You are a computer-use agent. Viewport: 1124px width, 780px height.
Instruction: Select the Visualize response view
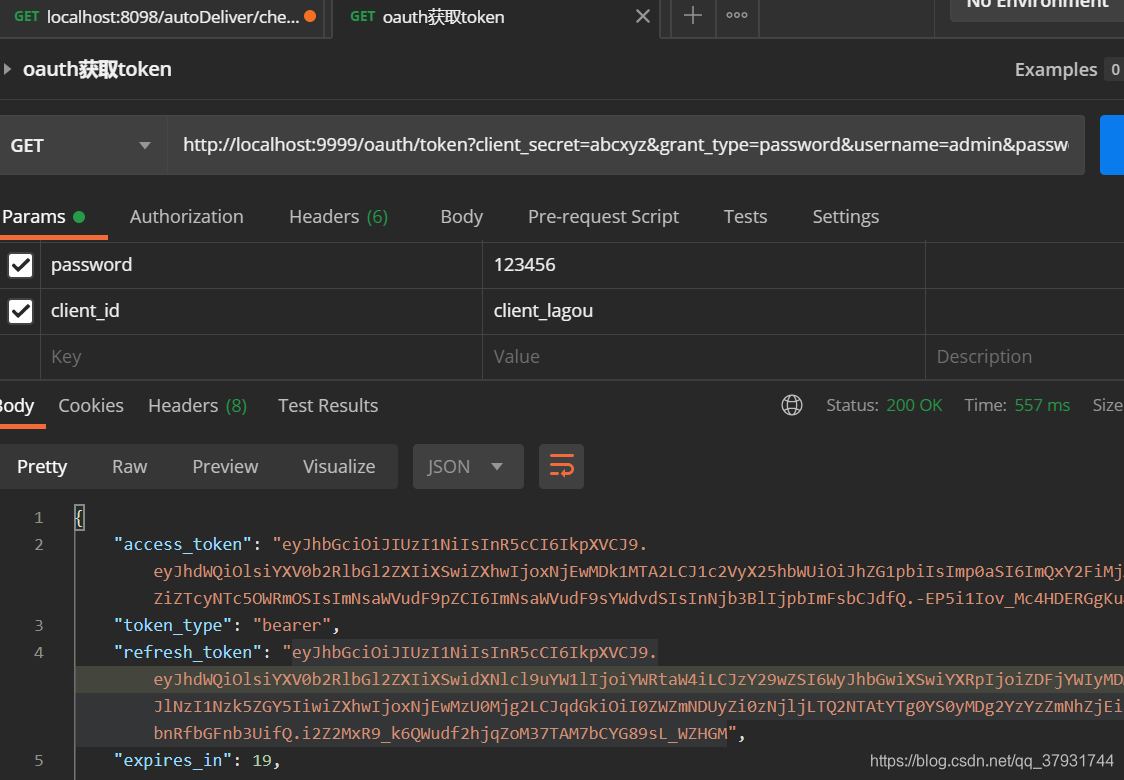pos(339,467)
